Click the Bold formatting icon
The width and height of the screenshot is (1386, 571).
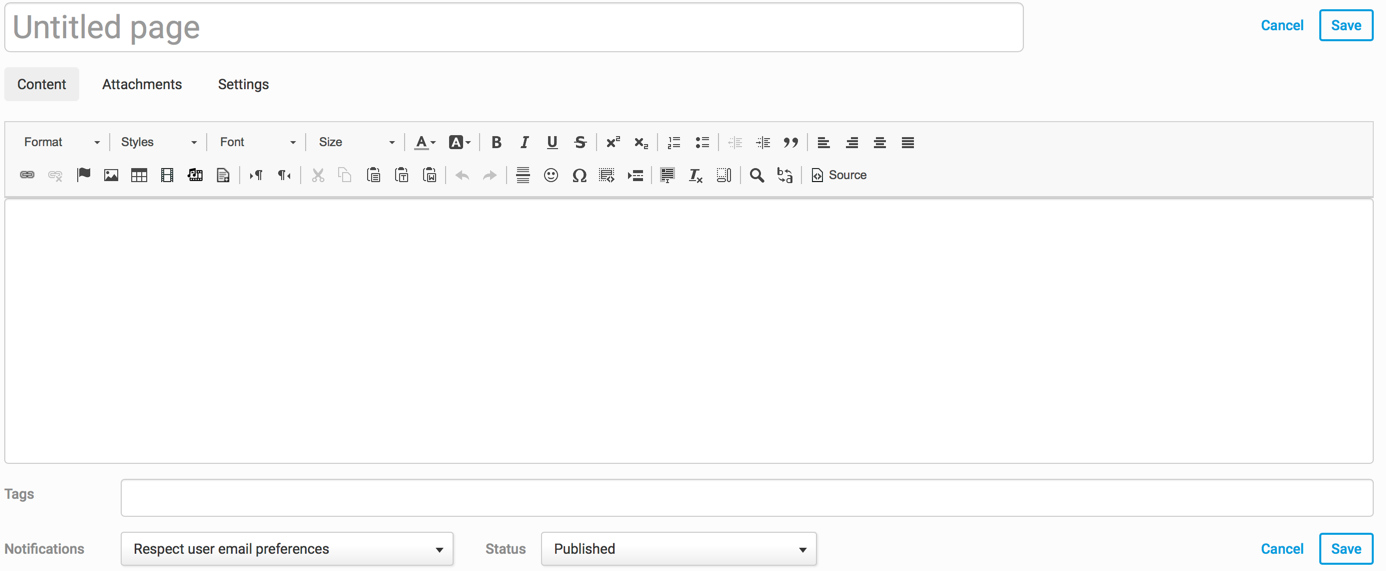pyautogui.click(x=496, y=143)
